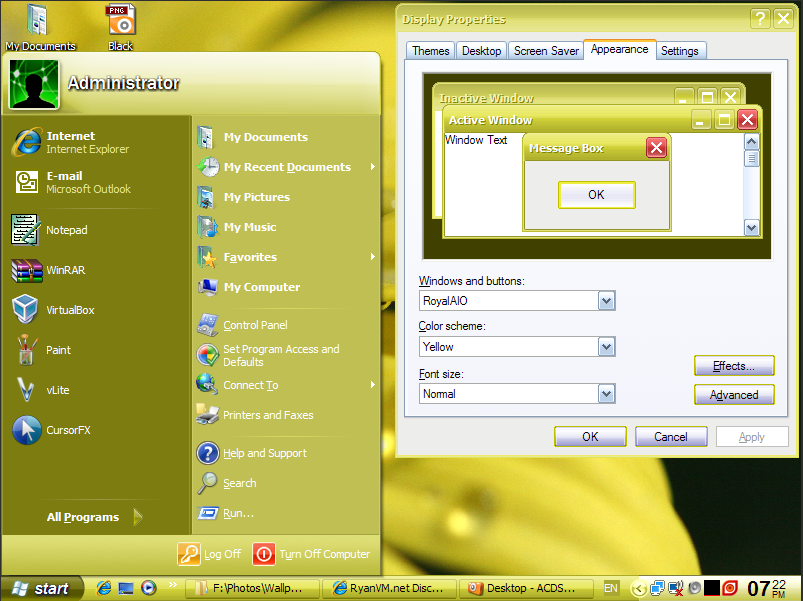Open Printers and Faxes

tap(286, 415)
